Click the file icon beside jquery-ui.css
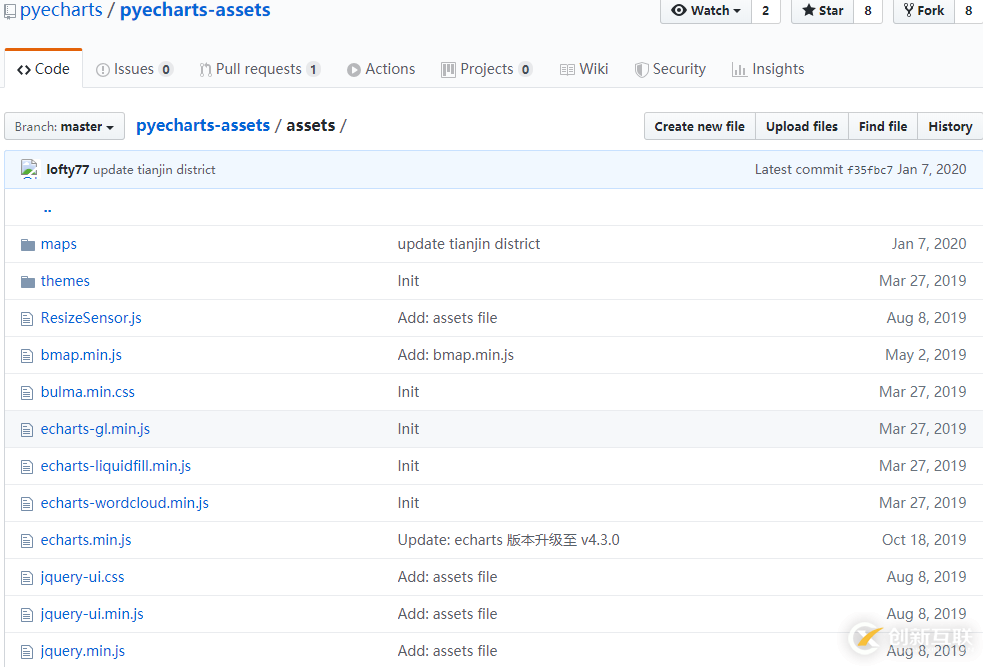 pos(27,578)
